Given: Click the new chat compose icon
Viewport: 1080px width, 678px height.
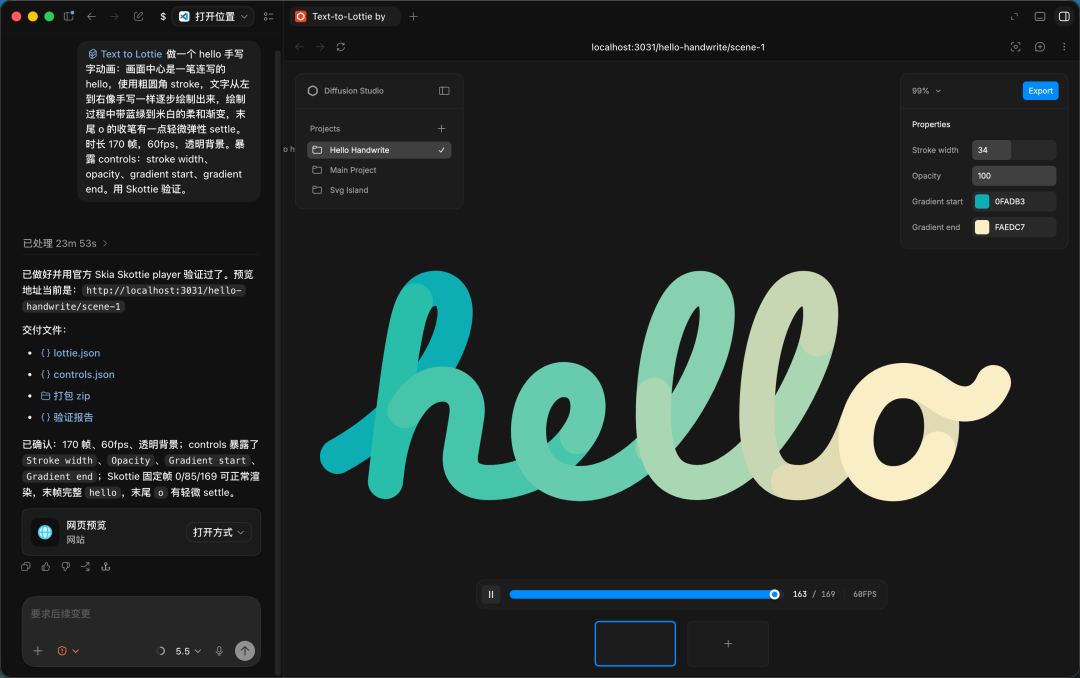Looking at the screenshot, I should pos(138,17).
